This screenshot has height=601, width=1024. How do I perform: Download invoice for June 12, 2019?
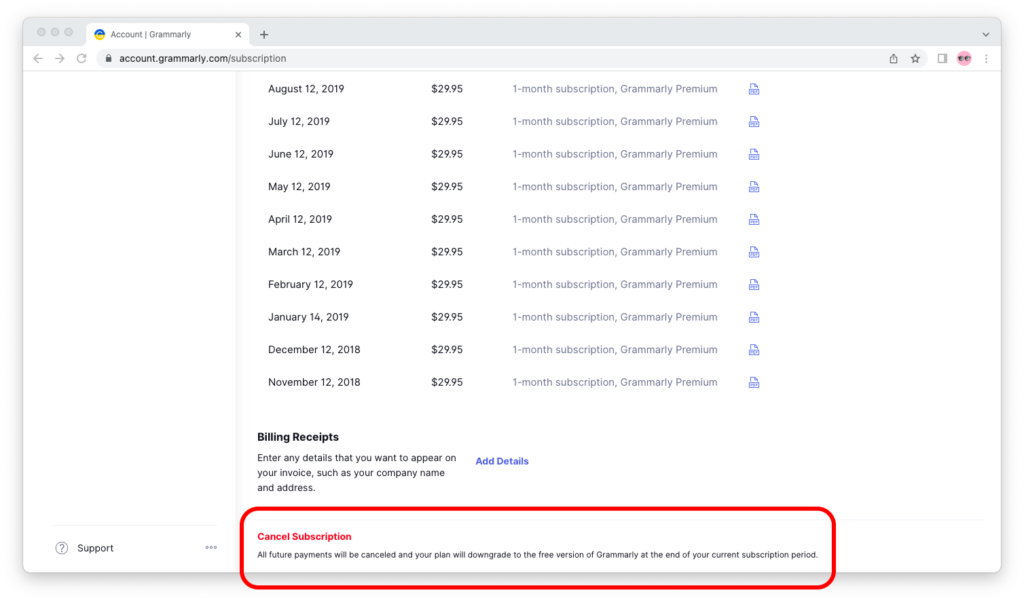(754, 154)
